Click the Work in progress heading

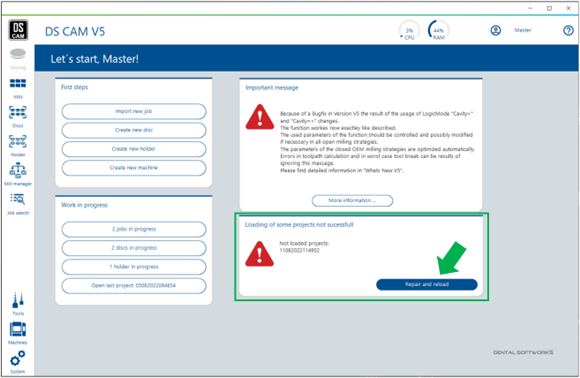(x=84, y=205)
